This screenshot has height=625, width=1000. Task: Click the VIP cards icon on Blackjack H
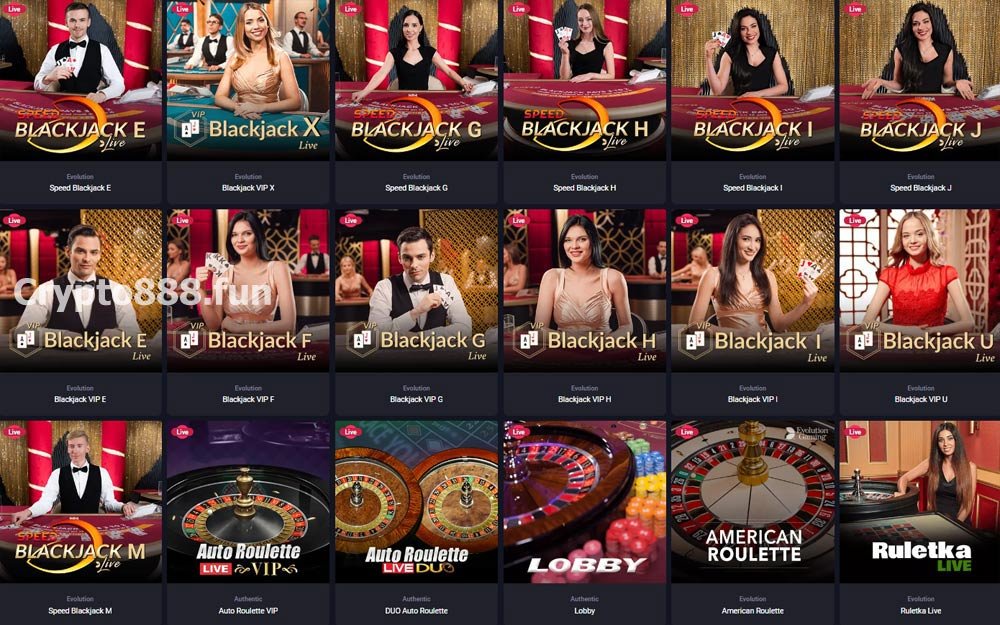pyautogui.click(x=529, y=340)
